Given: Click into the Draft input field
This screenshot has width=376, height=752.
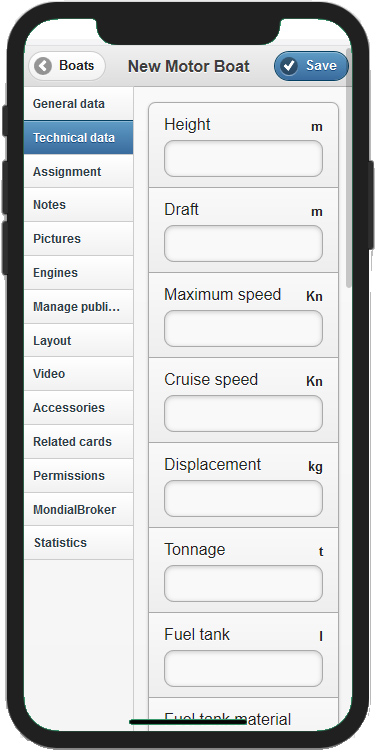Looking at the screenshot, I should (243, 244).
